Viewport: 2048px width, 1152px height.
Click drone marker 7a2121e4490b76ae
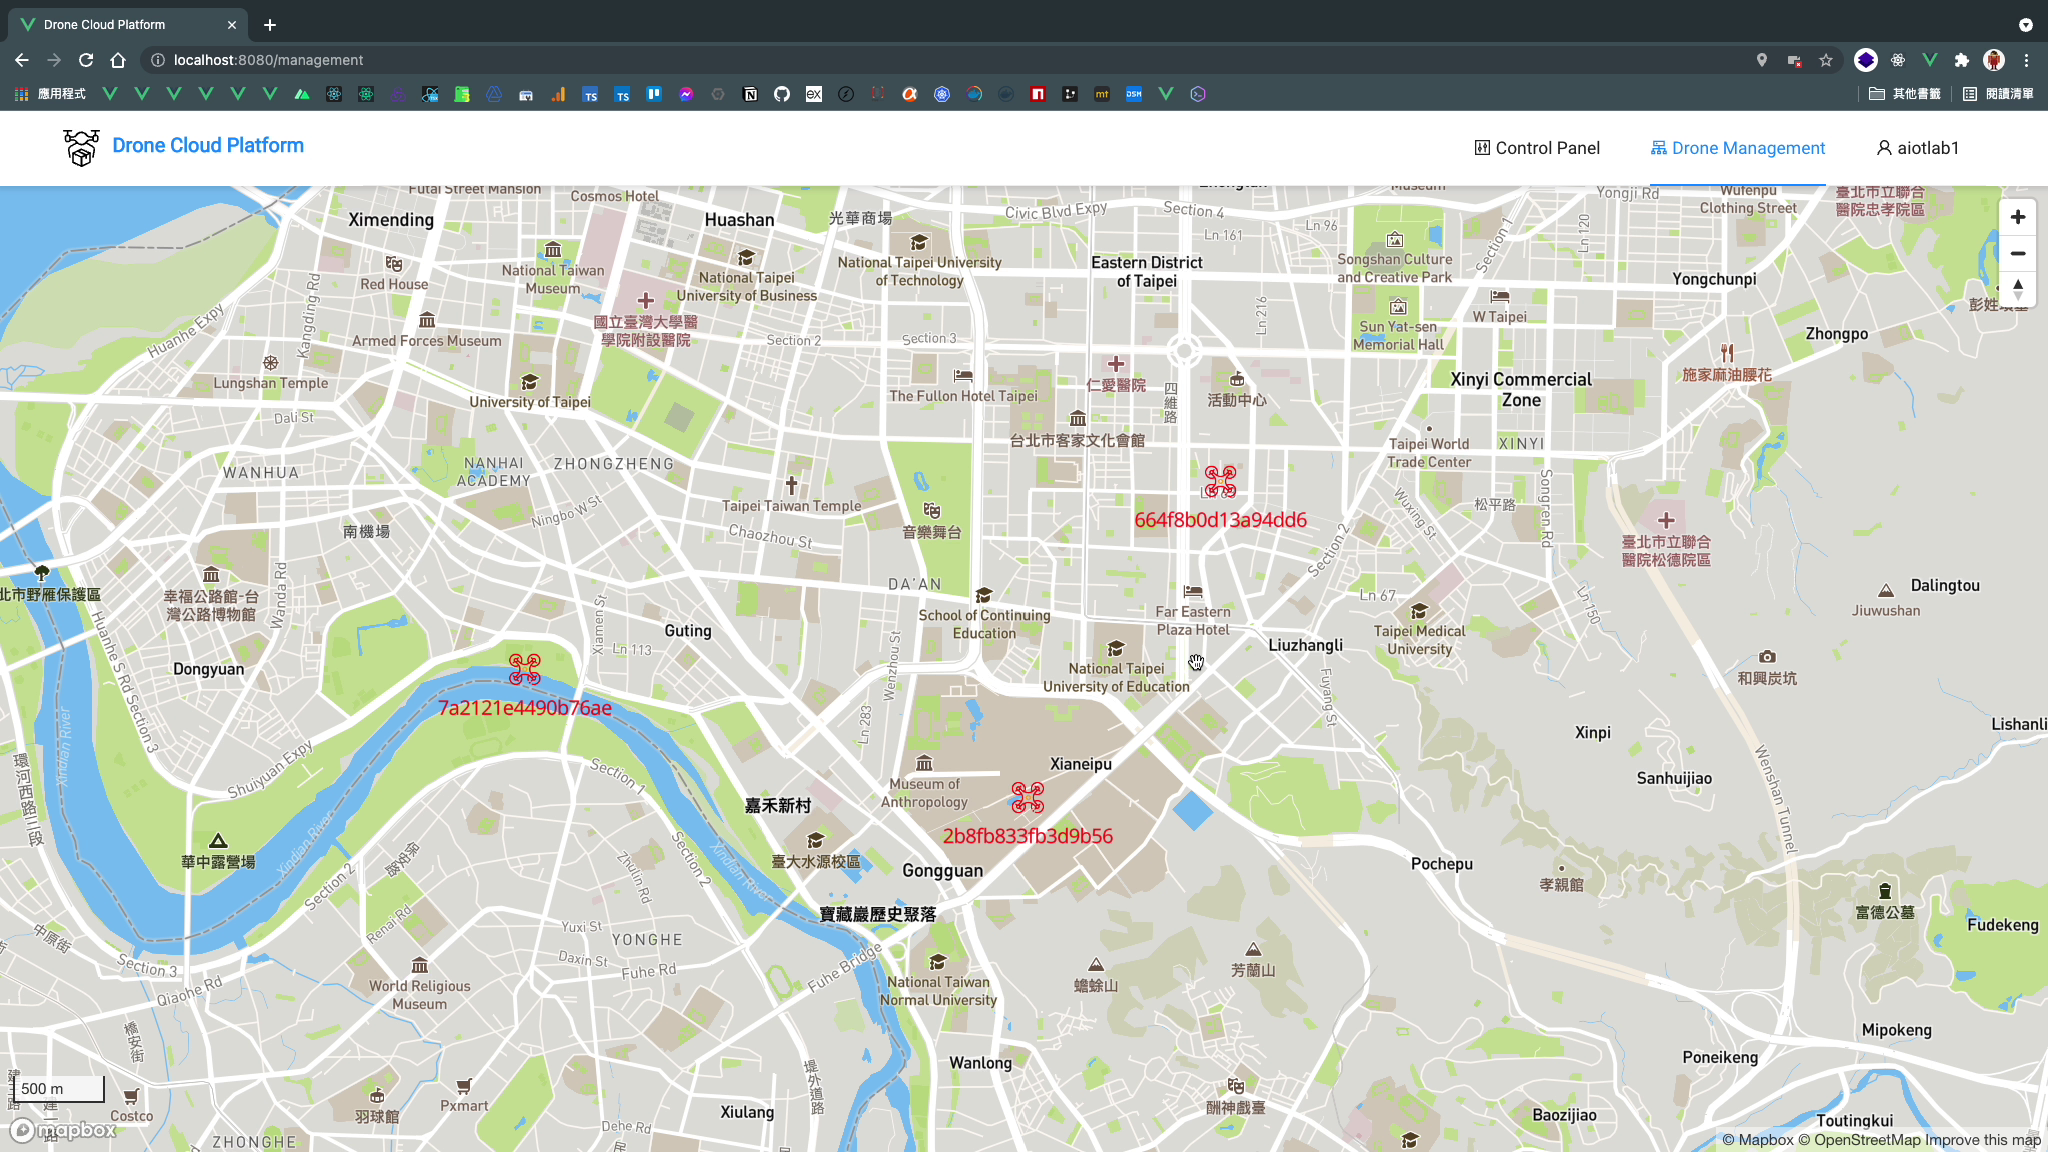(x=524, y=669)
